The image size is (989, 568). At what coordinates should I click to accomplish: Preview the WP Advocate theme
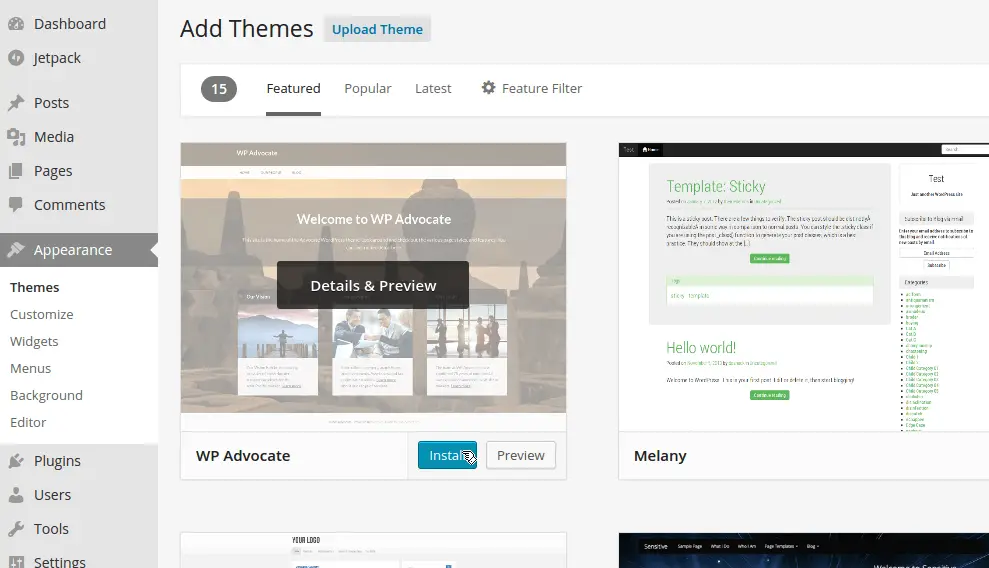(520, 455)
